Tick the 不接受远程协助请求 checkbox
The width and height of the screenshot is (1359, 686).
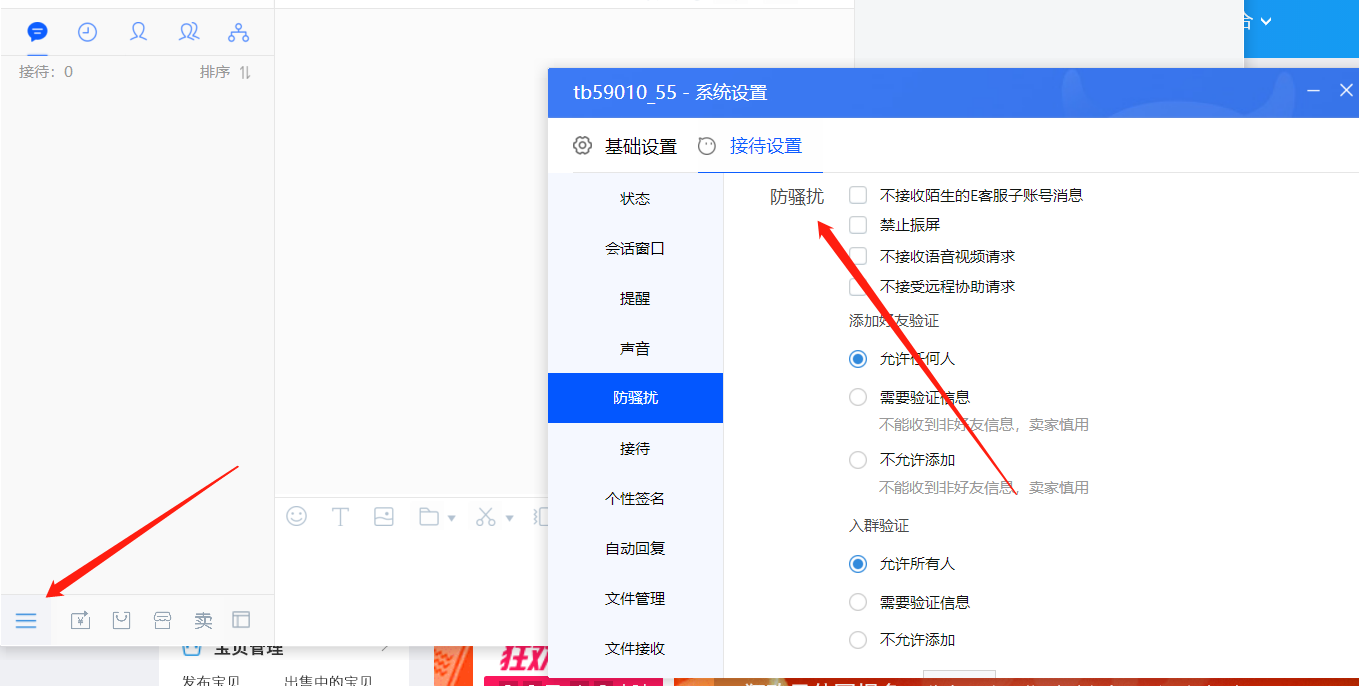tap(858, 287)
